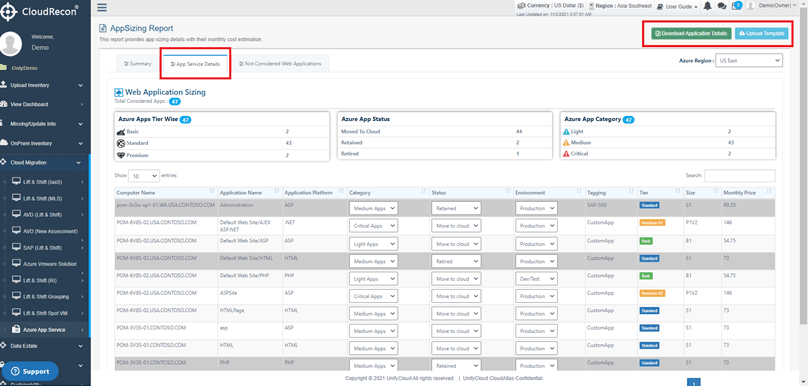808x386 pixels.
Task: Open Lift & Shift (IaaS) item
Action: [47, 182]
